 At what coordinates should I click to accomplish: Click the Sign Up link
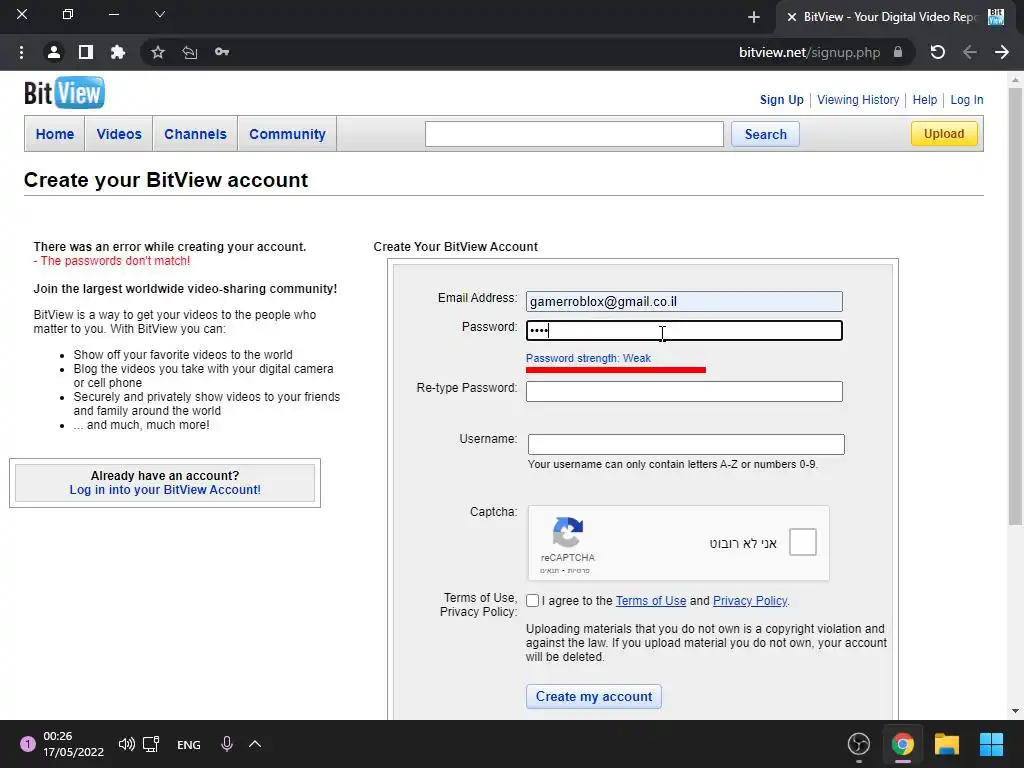tap(782, 100)
